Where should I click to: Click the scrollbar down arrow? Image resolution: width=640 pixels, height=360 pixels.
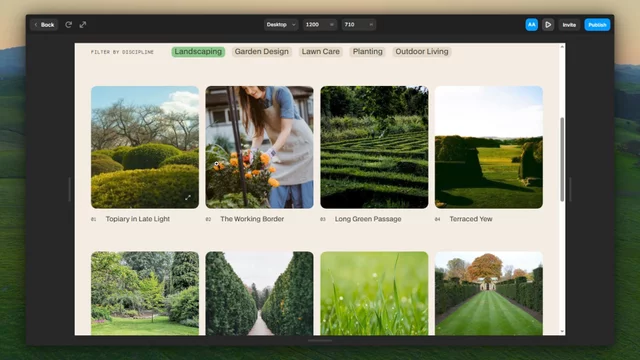pyautogui.click(x=562, y=331)
